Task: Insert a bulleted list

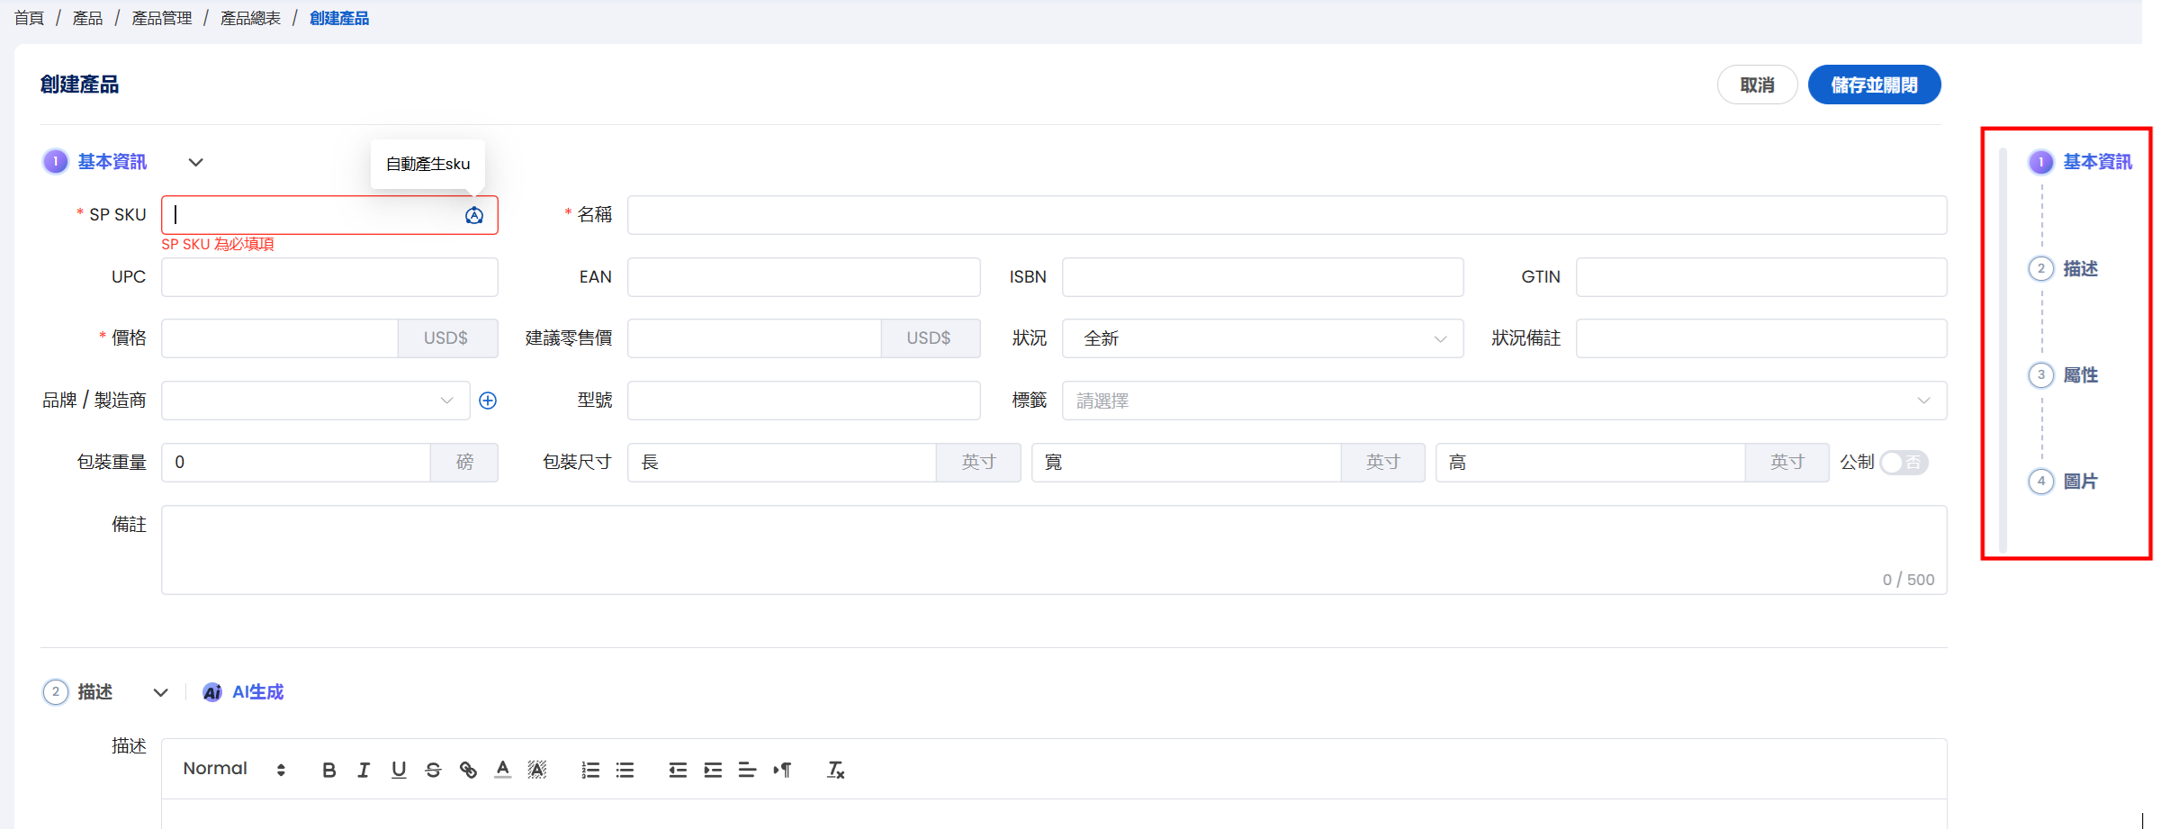Action: [x=625, y=770]
